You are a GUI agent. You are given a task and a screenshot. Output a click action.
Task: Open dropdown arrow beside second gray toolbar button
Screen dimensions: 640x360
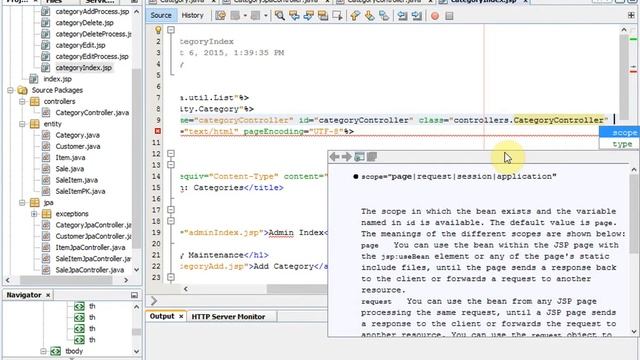point(266,16)
